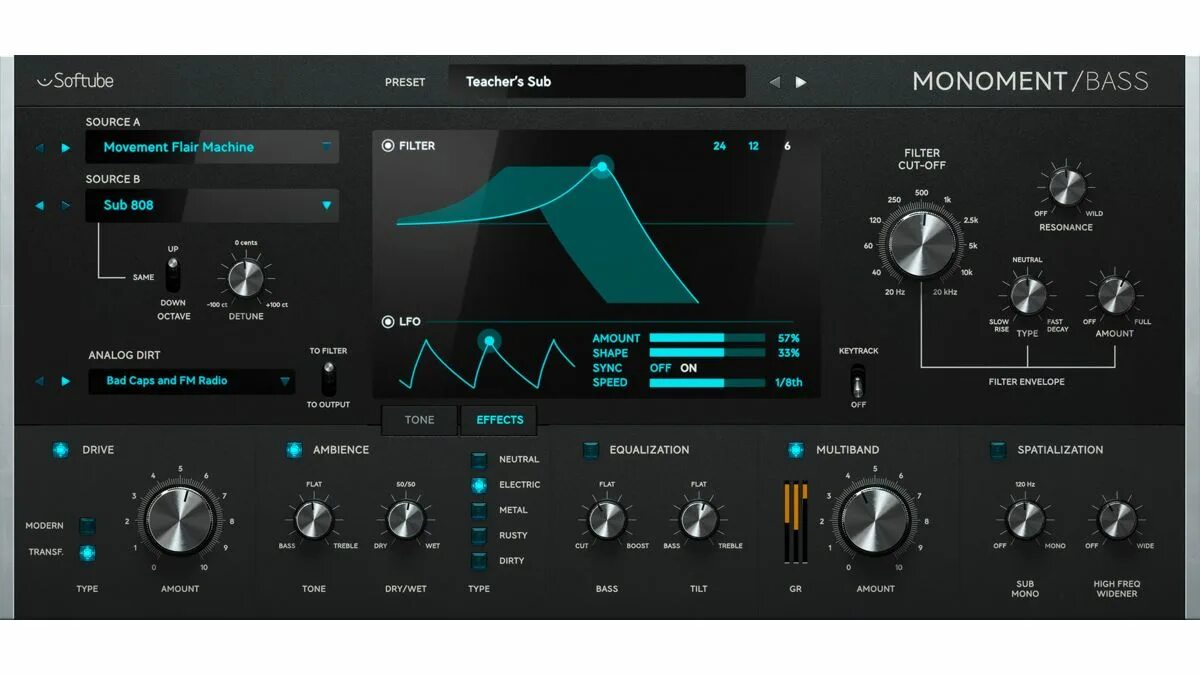Viewport: 1200px width, 675px height.
Task: Go to next preset with right arrow
Action: tap(800, 82)
